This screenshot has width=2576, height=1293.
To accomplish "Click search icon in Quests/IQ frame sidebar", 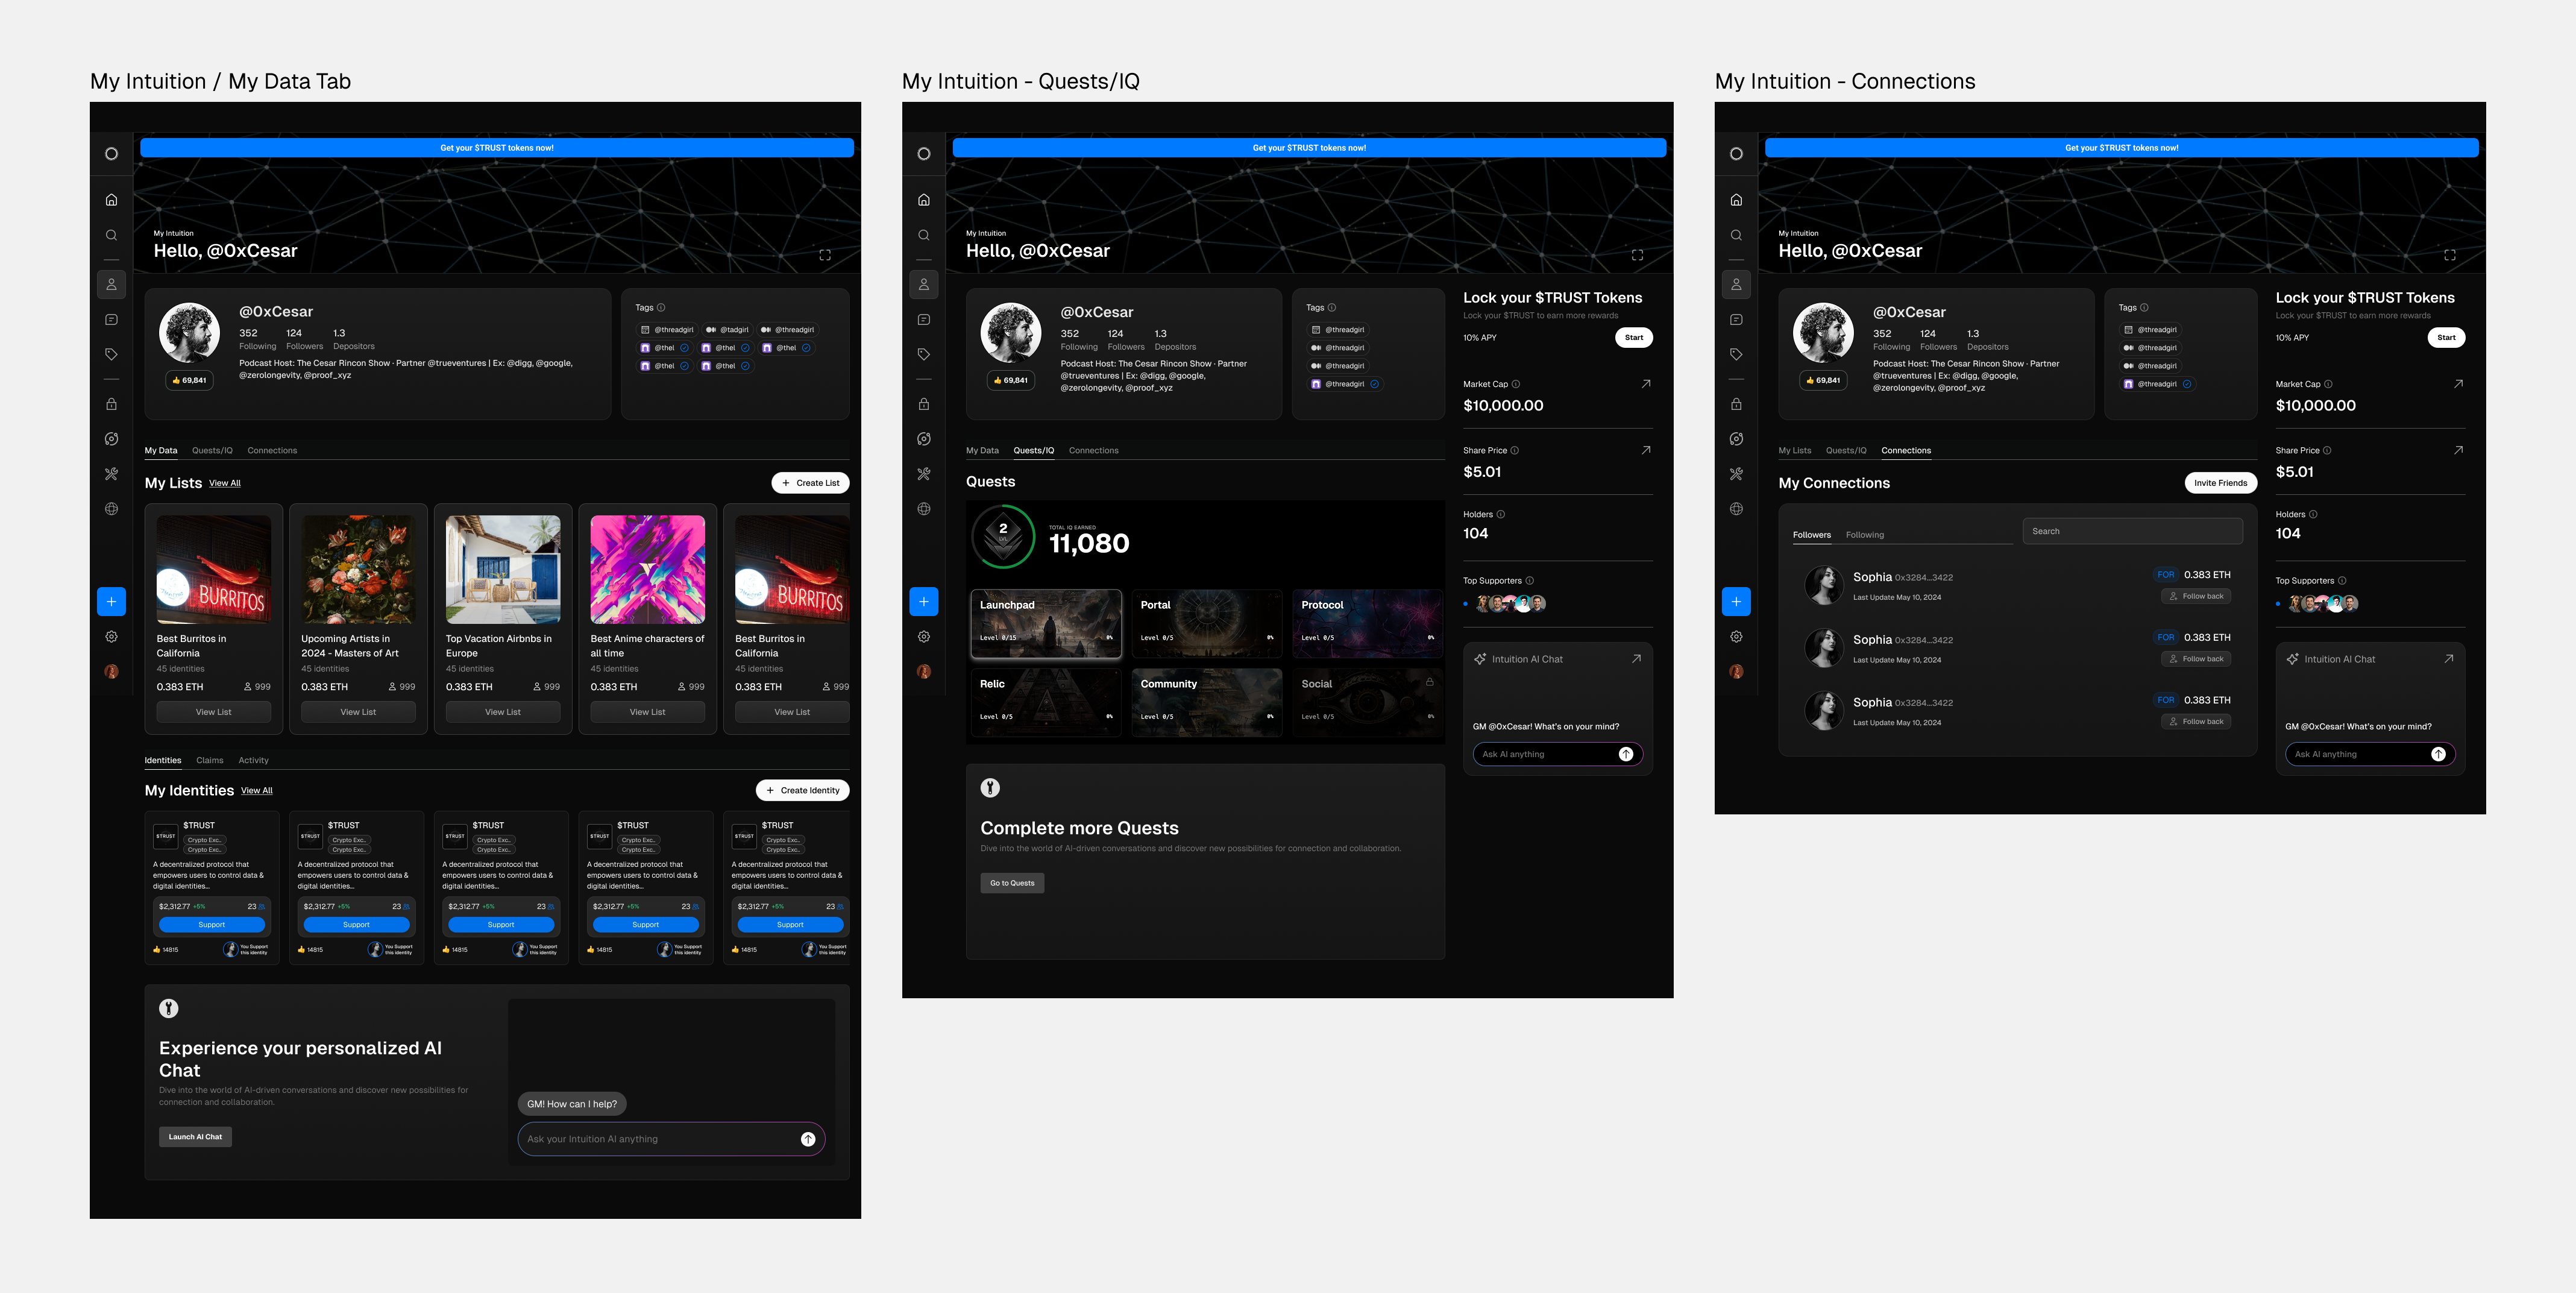I will click(923, 235).
